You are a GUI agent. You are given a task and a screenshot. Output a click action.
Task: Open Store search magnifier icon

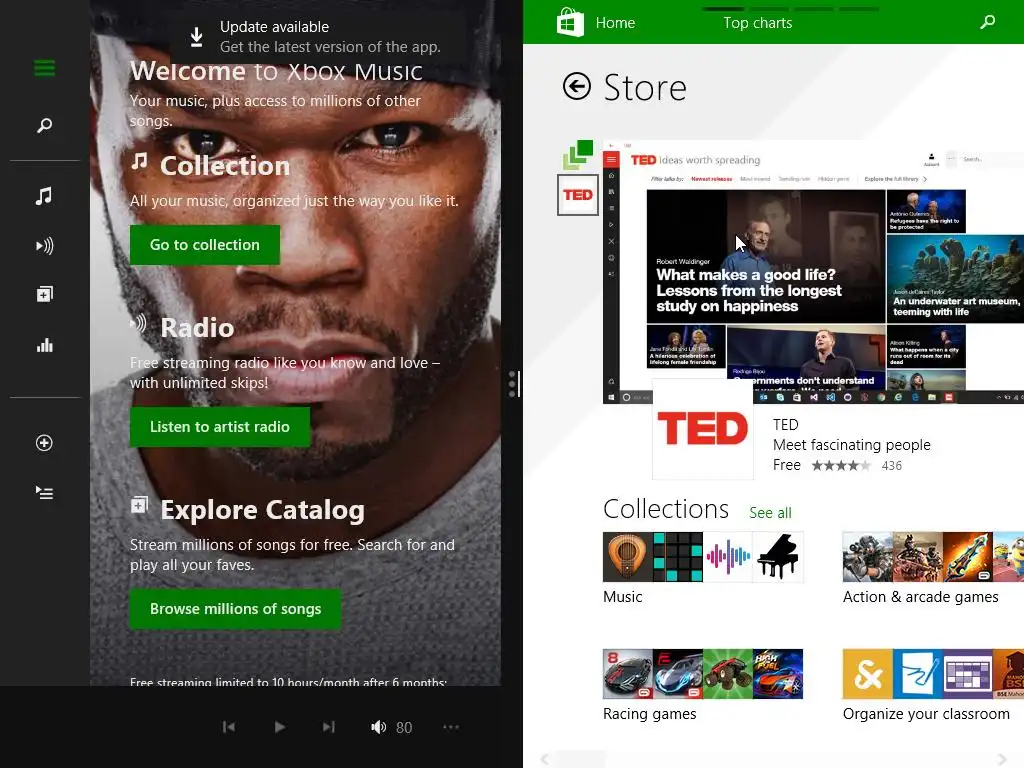[987, 22]
